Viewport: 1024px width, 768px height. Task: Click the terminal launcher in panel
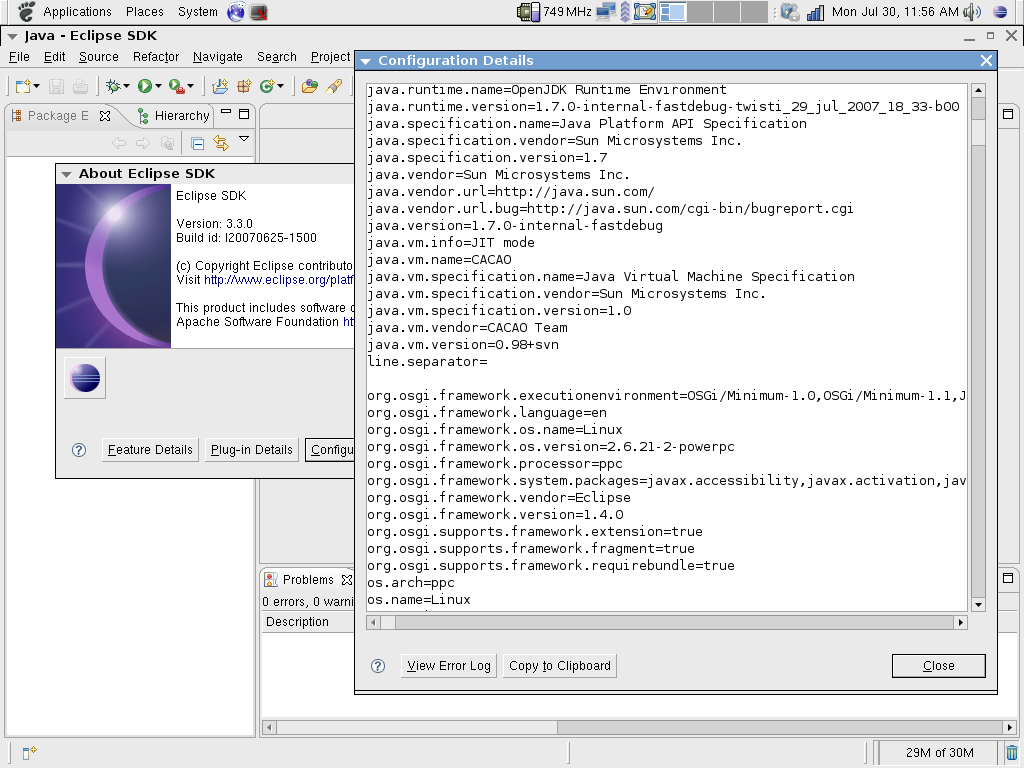pos(259,12)
